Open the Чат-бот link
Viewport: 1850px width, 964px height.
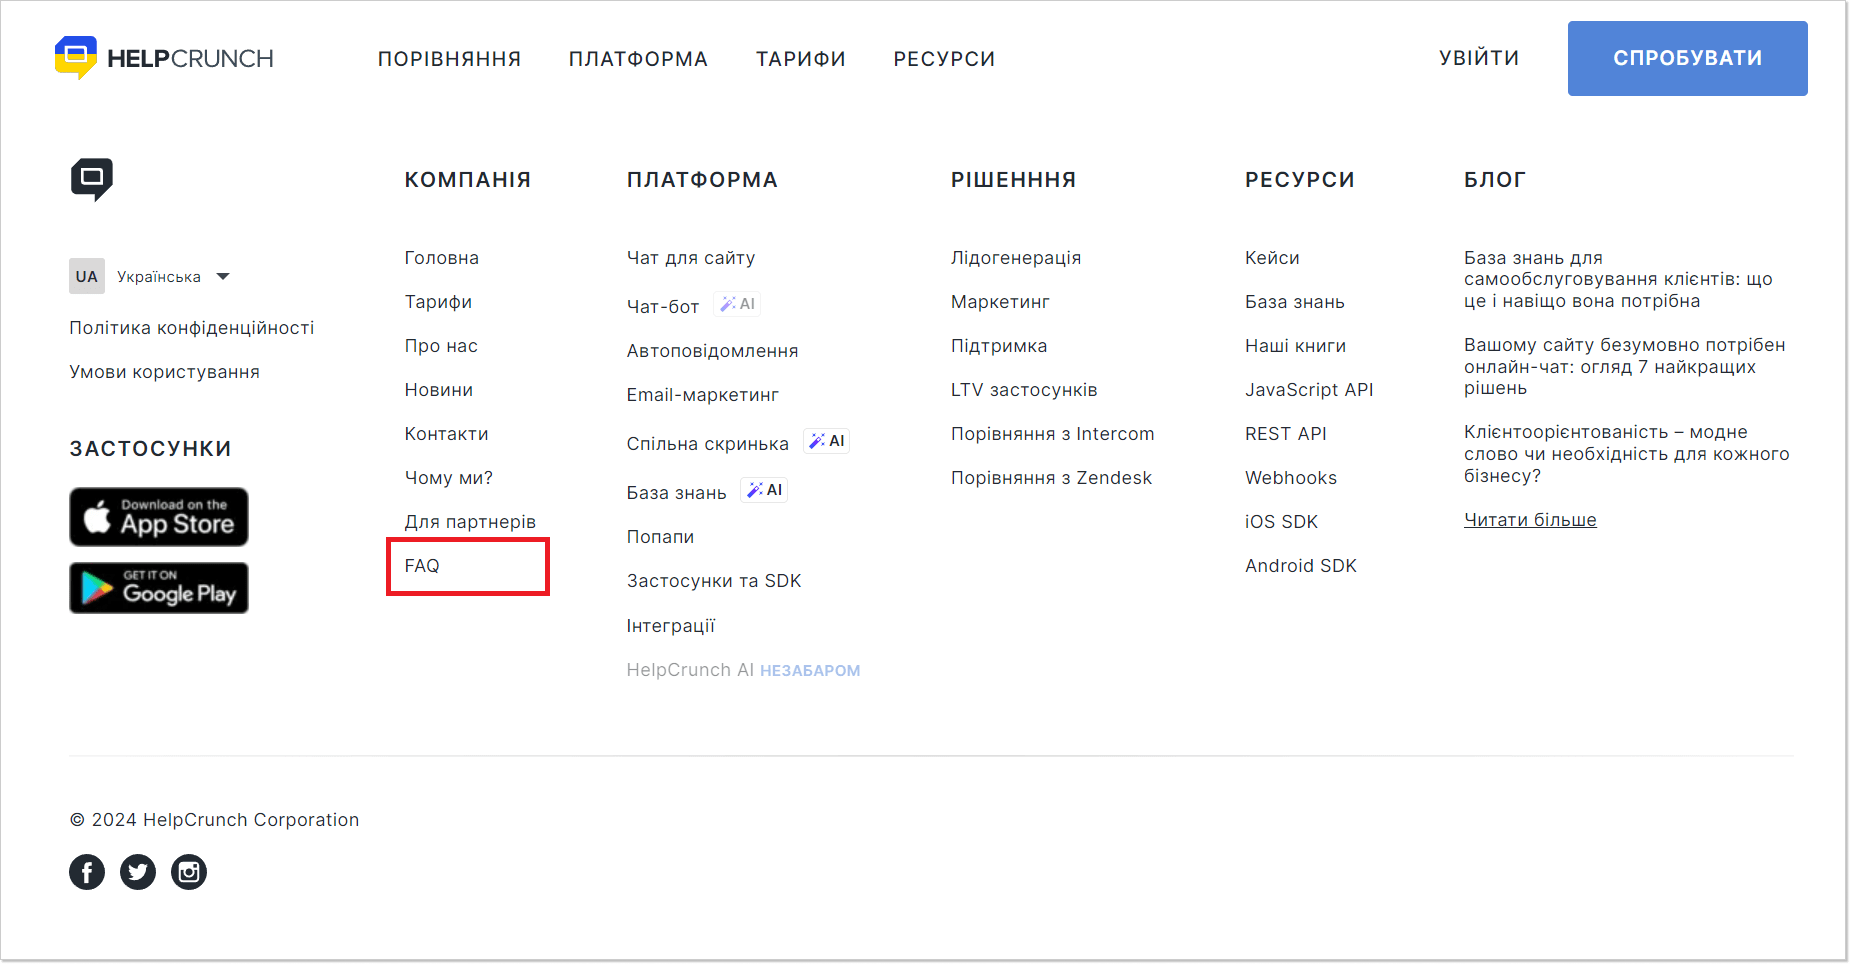pos(663,307)
